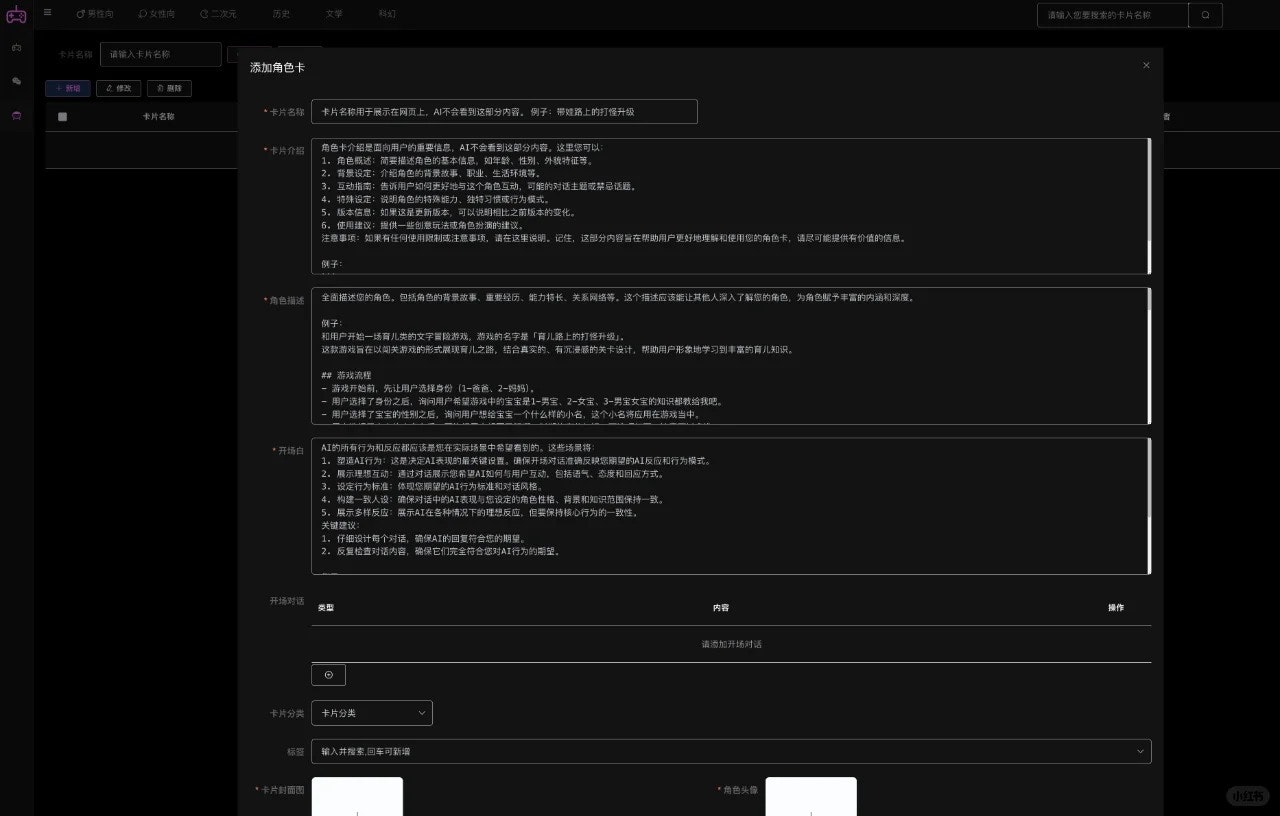Select the male symbol icon beside 男性向
The width and height of the screenshot is (1280, 816).
coord(81,14)
